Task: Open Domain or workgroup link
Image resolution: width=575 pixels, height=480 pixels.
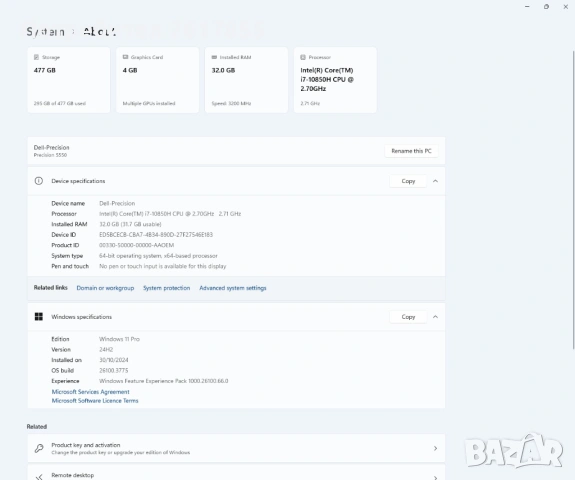Action: point(105,288)
